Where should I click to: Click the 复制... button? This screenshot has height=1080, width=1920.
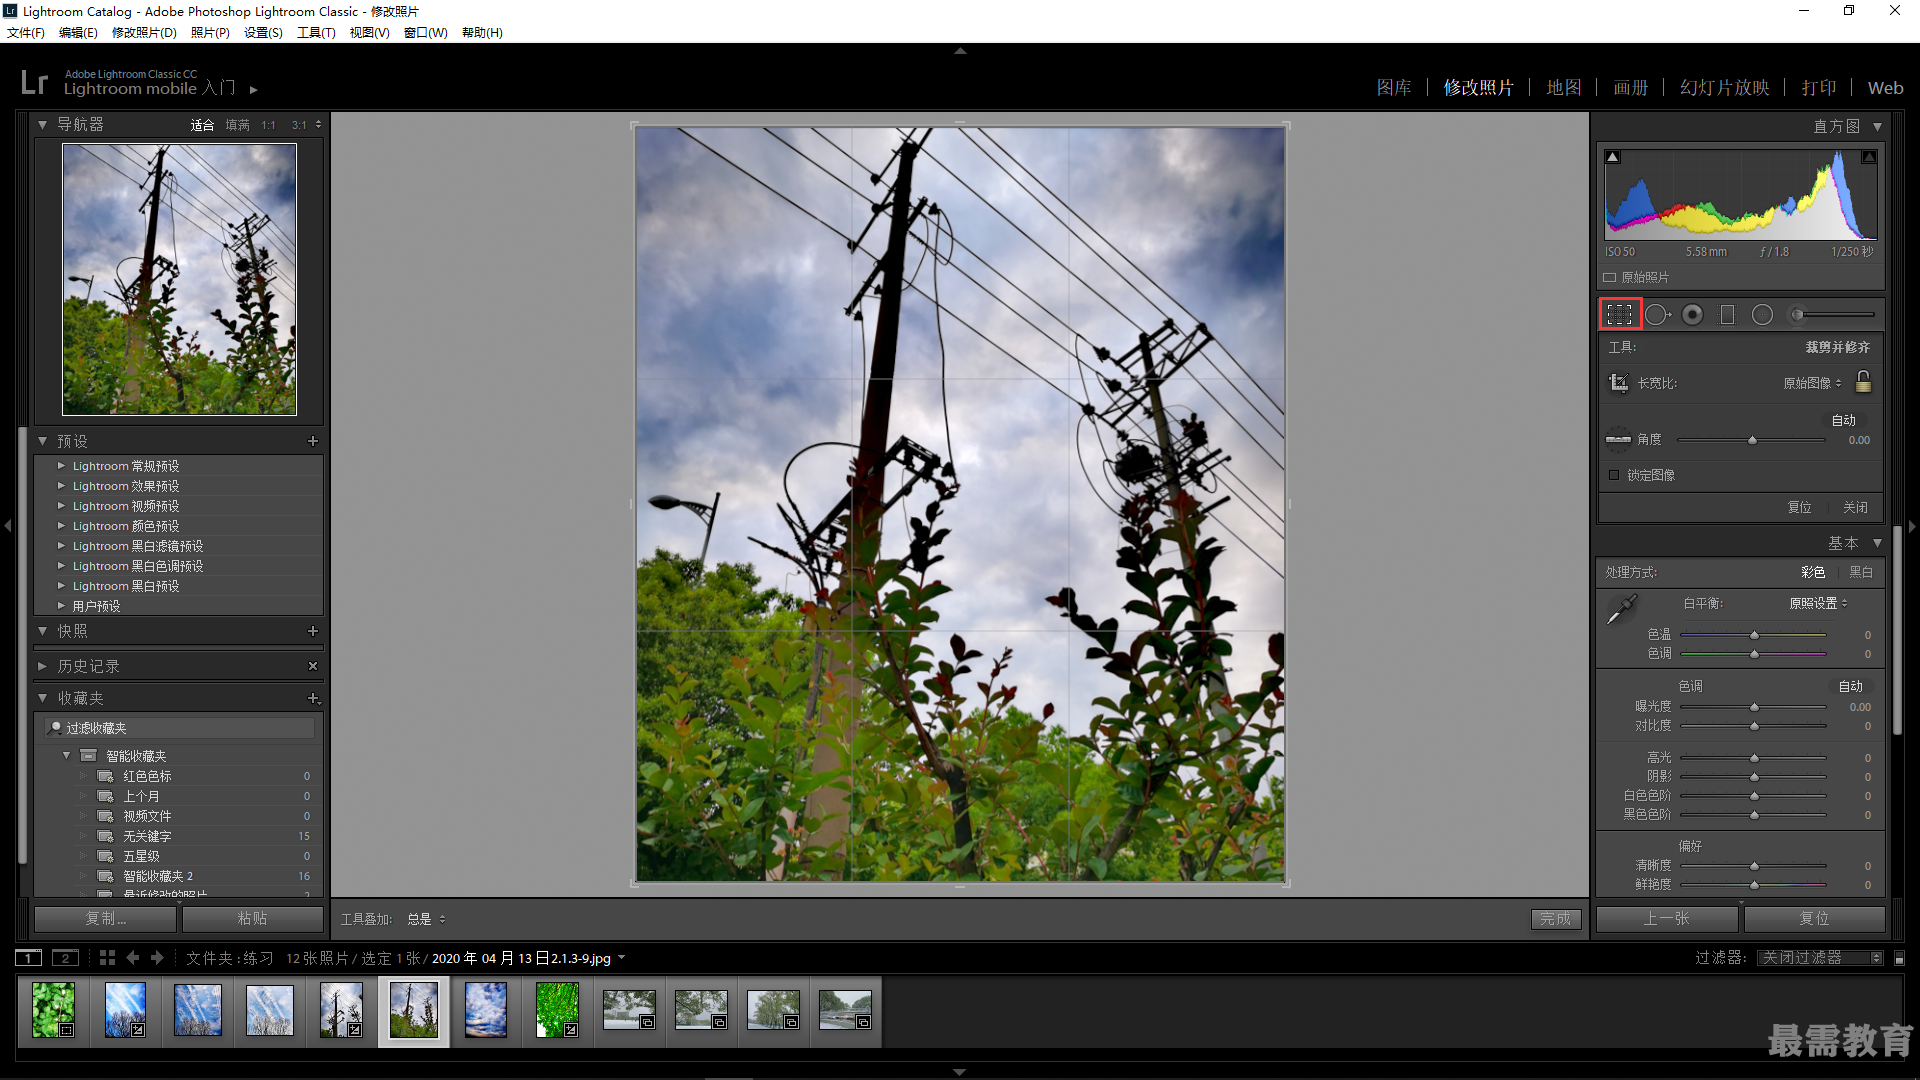coord(106,918)
